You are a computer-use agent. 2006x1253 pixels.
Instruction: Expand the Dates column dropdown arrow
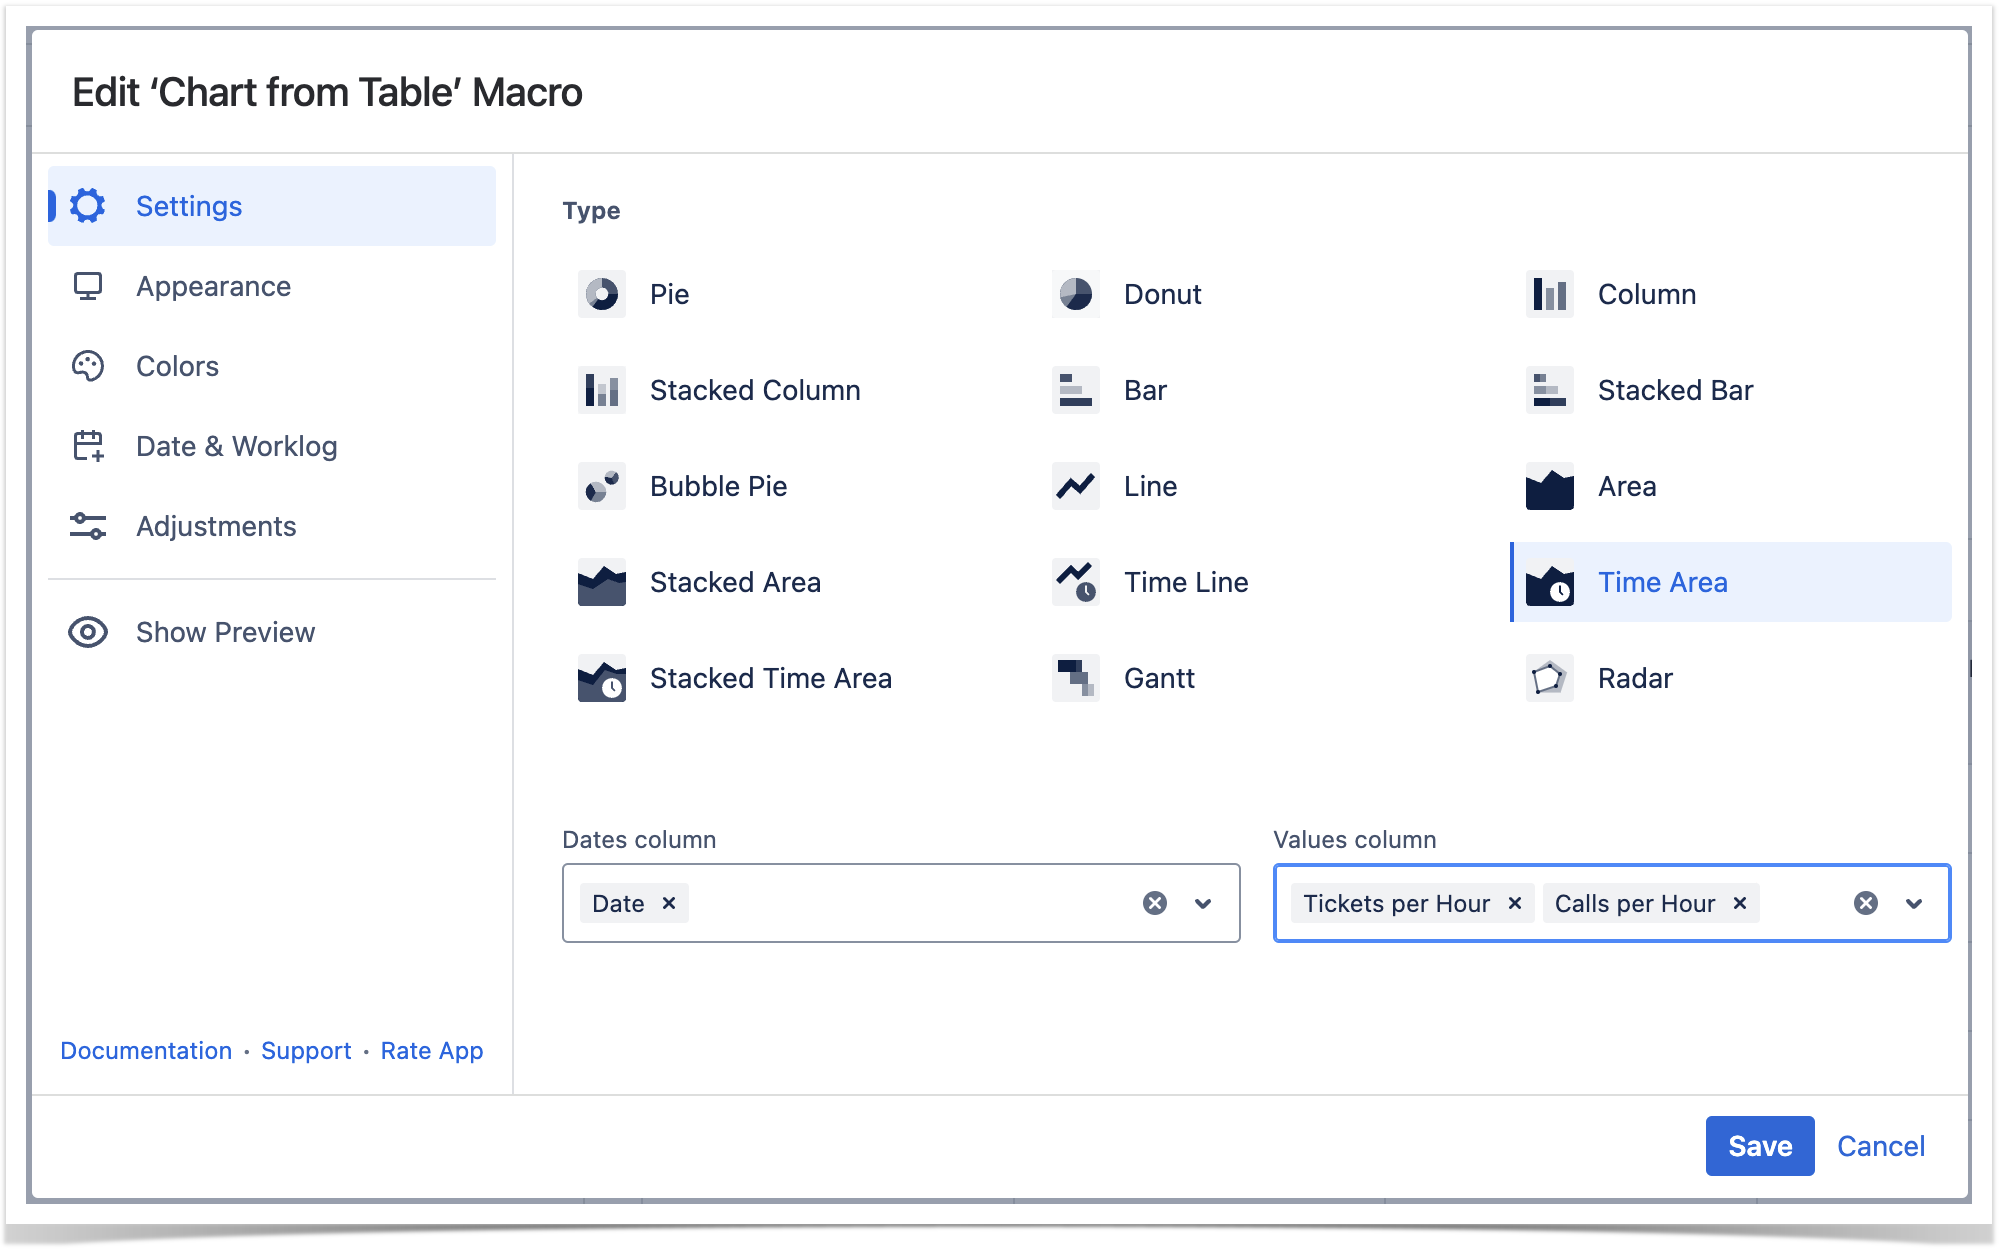tap(1203, 903)
